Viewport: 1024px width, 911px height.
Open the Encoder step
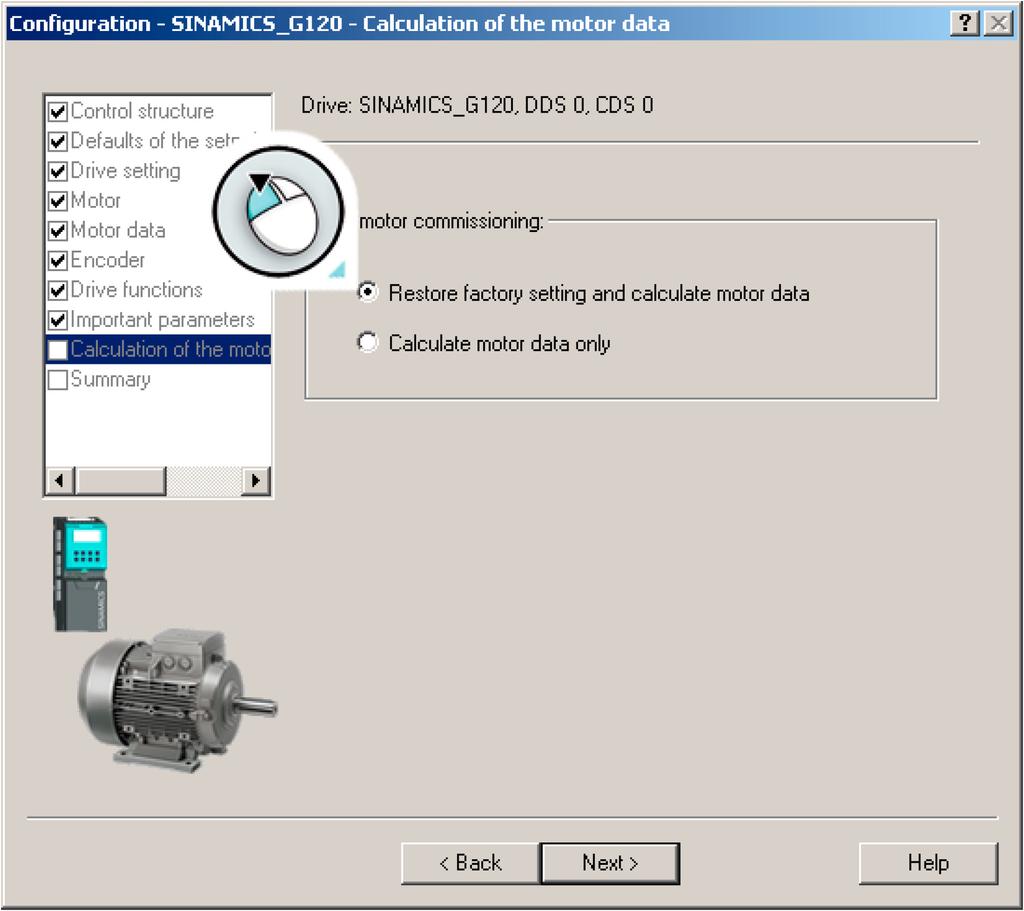108,260
